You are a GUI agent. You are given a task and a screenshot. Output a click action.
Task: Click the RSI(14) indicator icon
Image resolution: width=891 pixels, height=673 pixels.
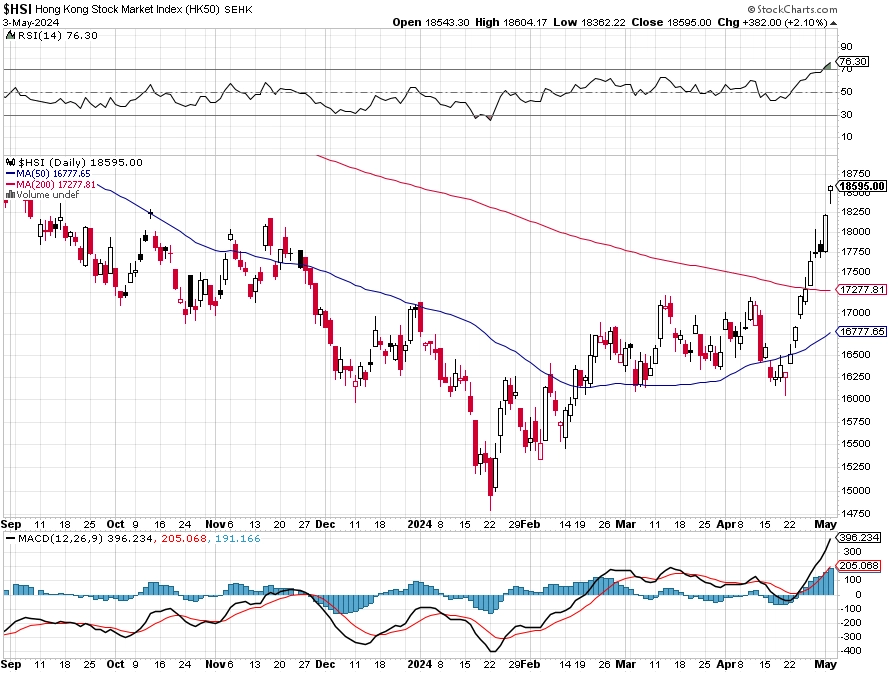[x=10, y=35]
